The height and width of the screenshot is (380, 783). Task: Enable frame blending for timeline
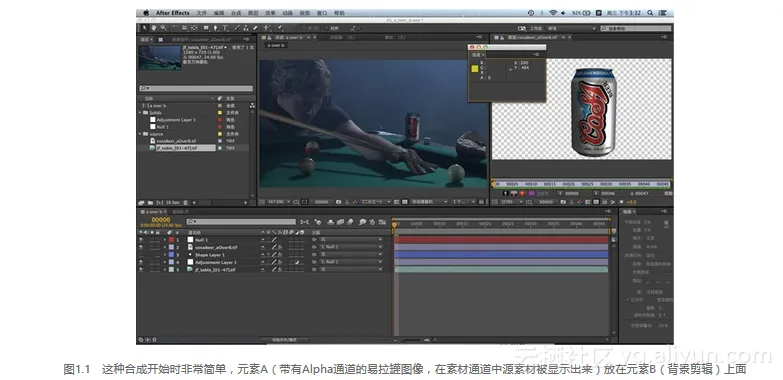pos(340,222)
